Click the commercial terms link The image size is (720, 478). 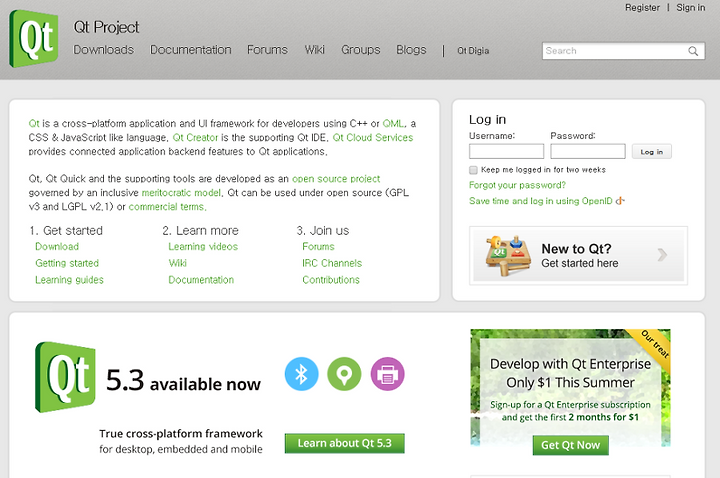click(x=167, y=207)
